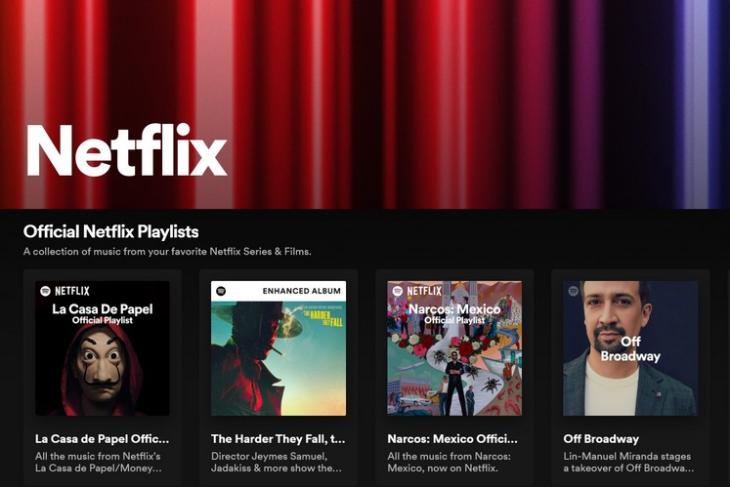Click the 'Official Netflix Playlists' section heading
Viewport: 730px width, 487px height.
111,231
